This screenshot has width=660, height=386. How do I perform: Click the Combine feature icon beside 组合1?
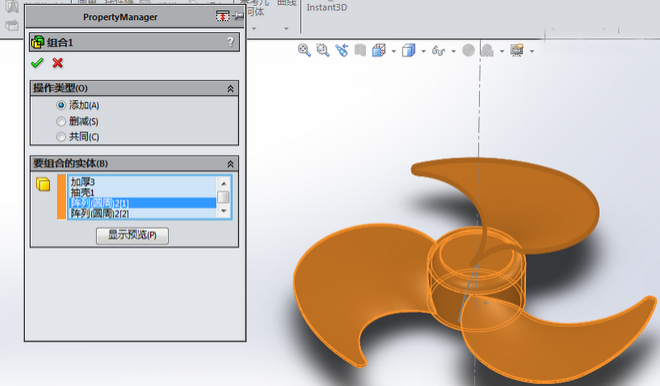pos(37,42)
